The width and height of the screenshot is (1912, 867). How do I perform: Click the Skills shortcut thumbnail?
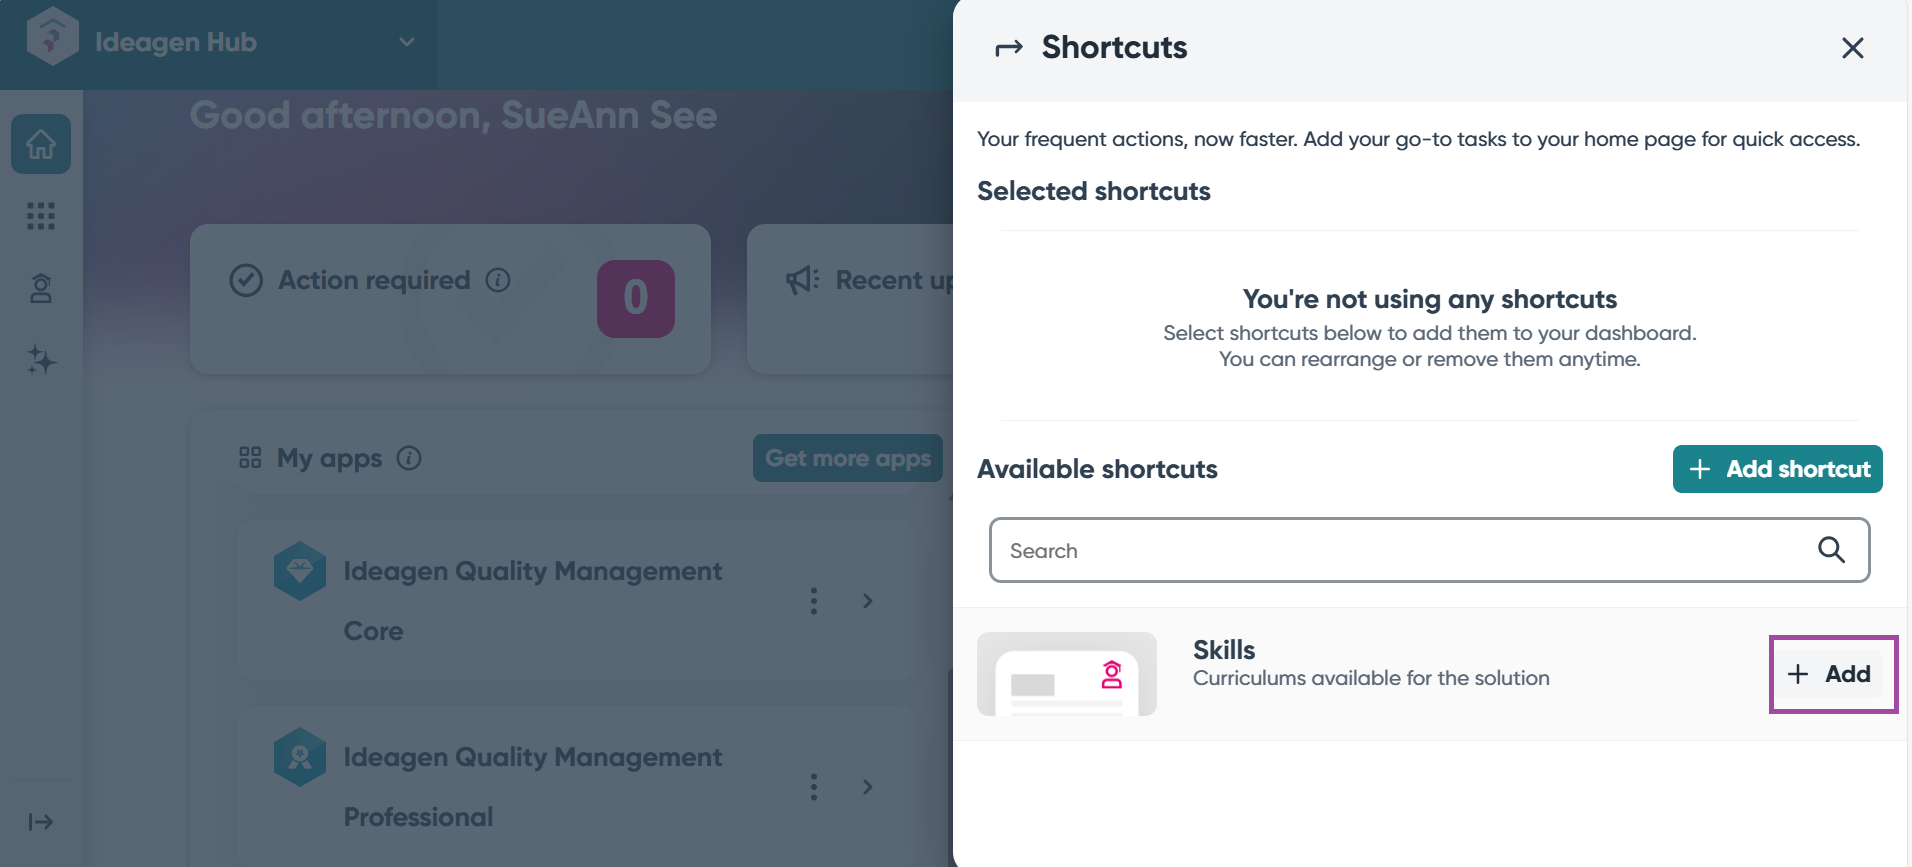coord(1067,674)
